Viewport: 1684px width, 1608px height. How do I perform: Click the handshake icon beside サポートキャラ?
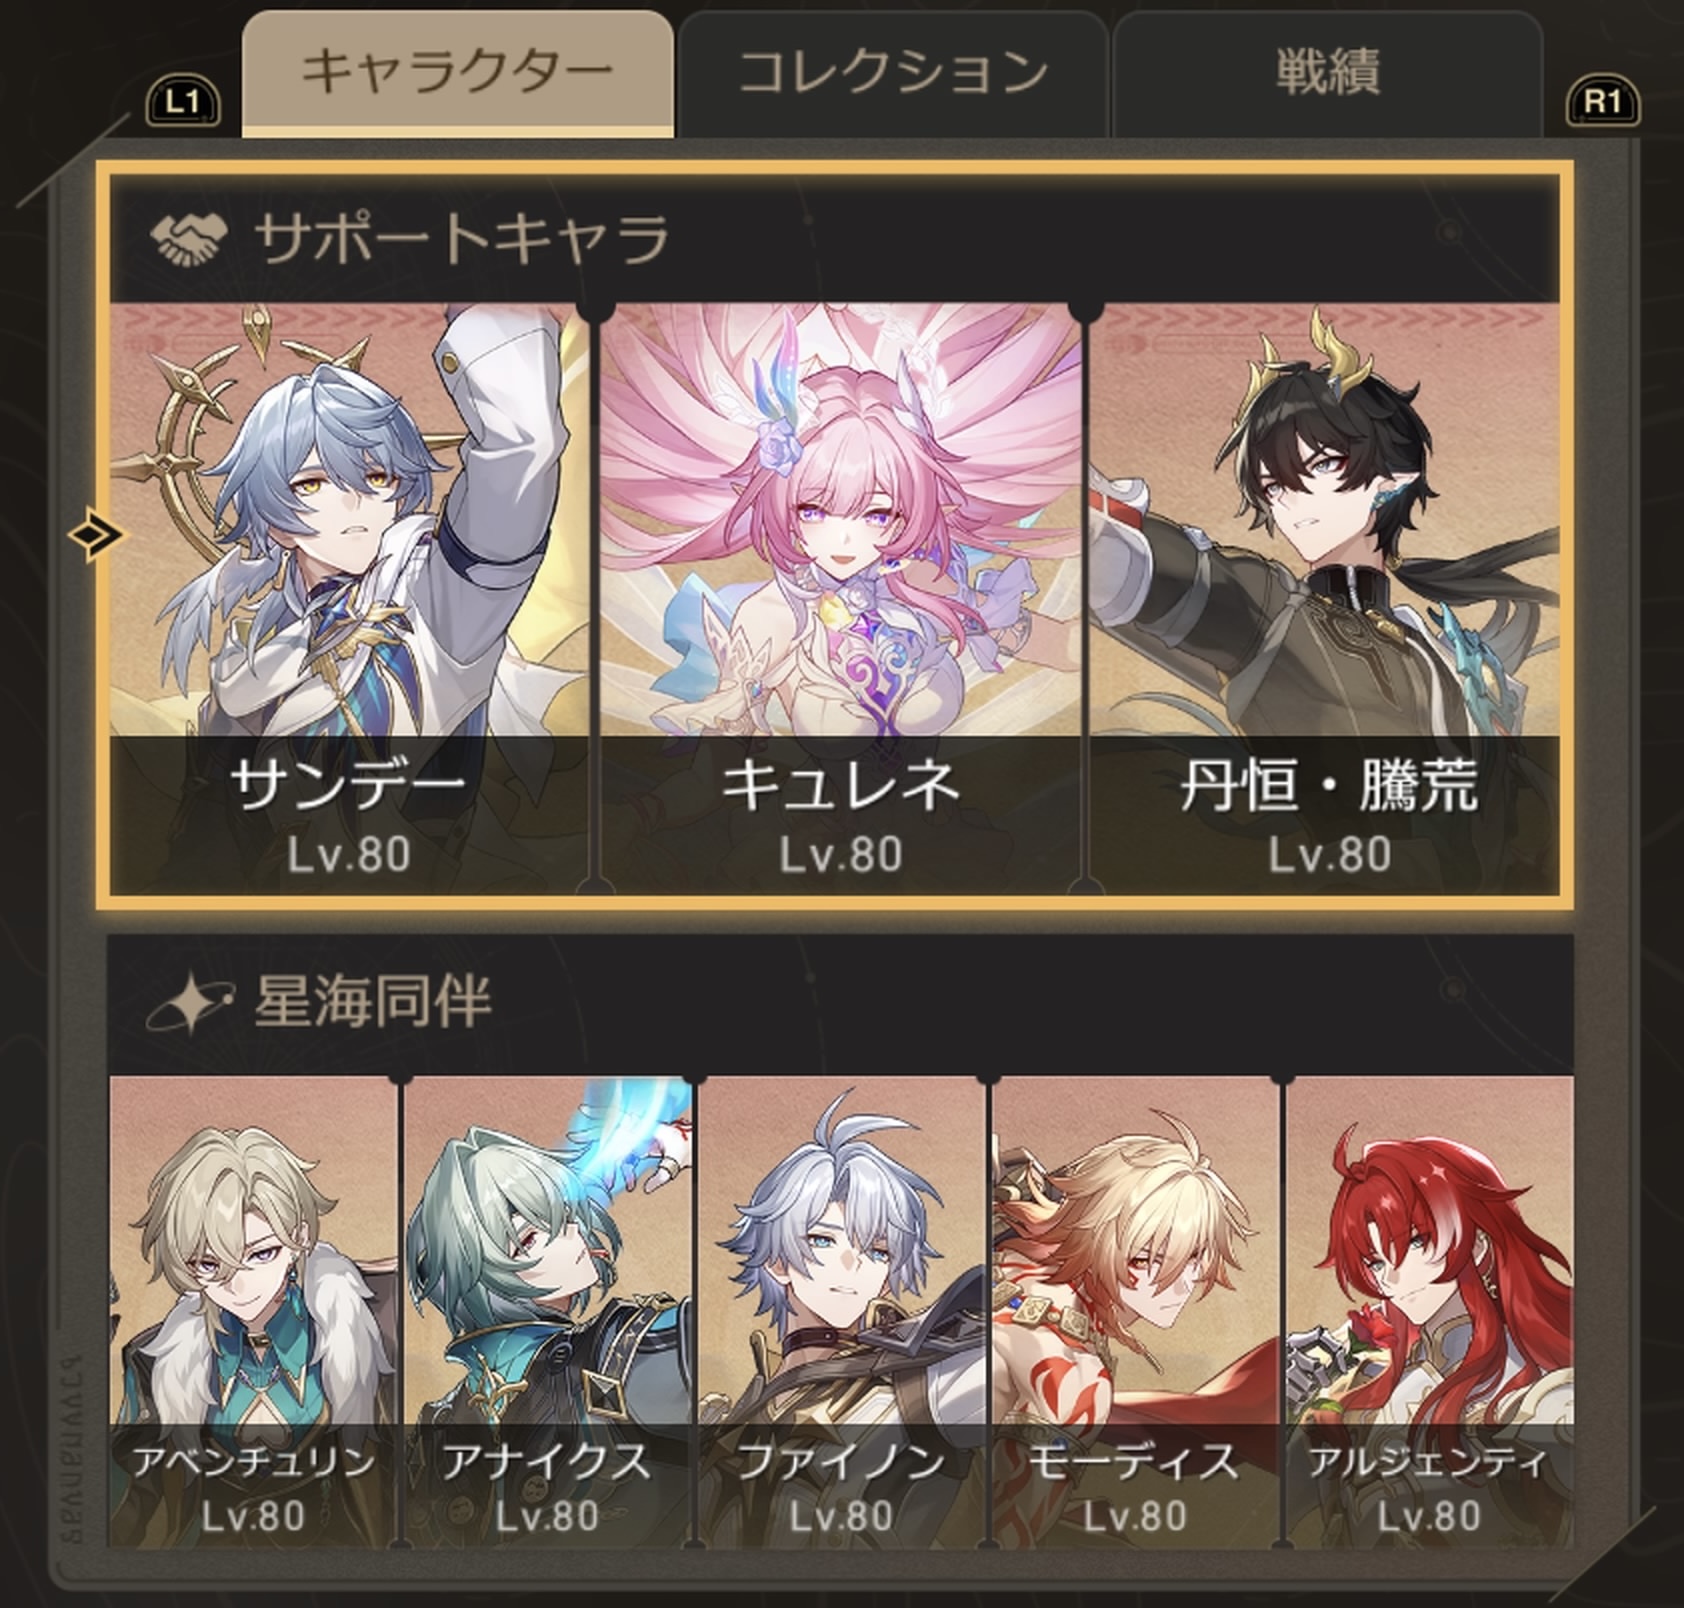click(x=188, y=239)
